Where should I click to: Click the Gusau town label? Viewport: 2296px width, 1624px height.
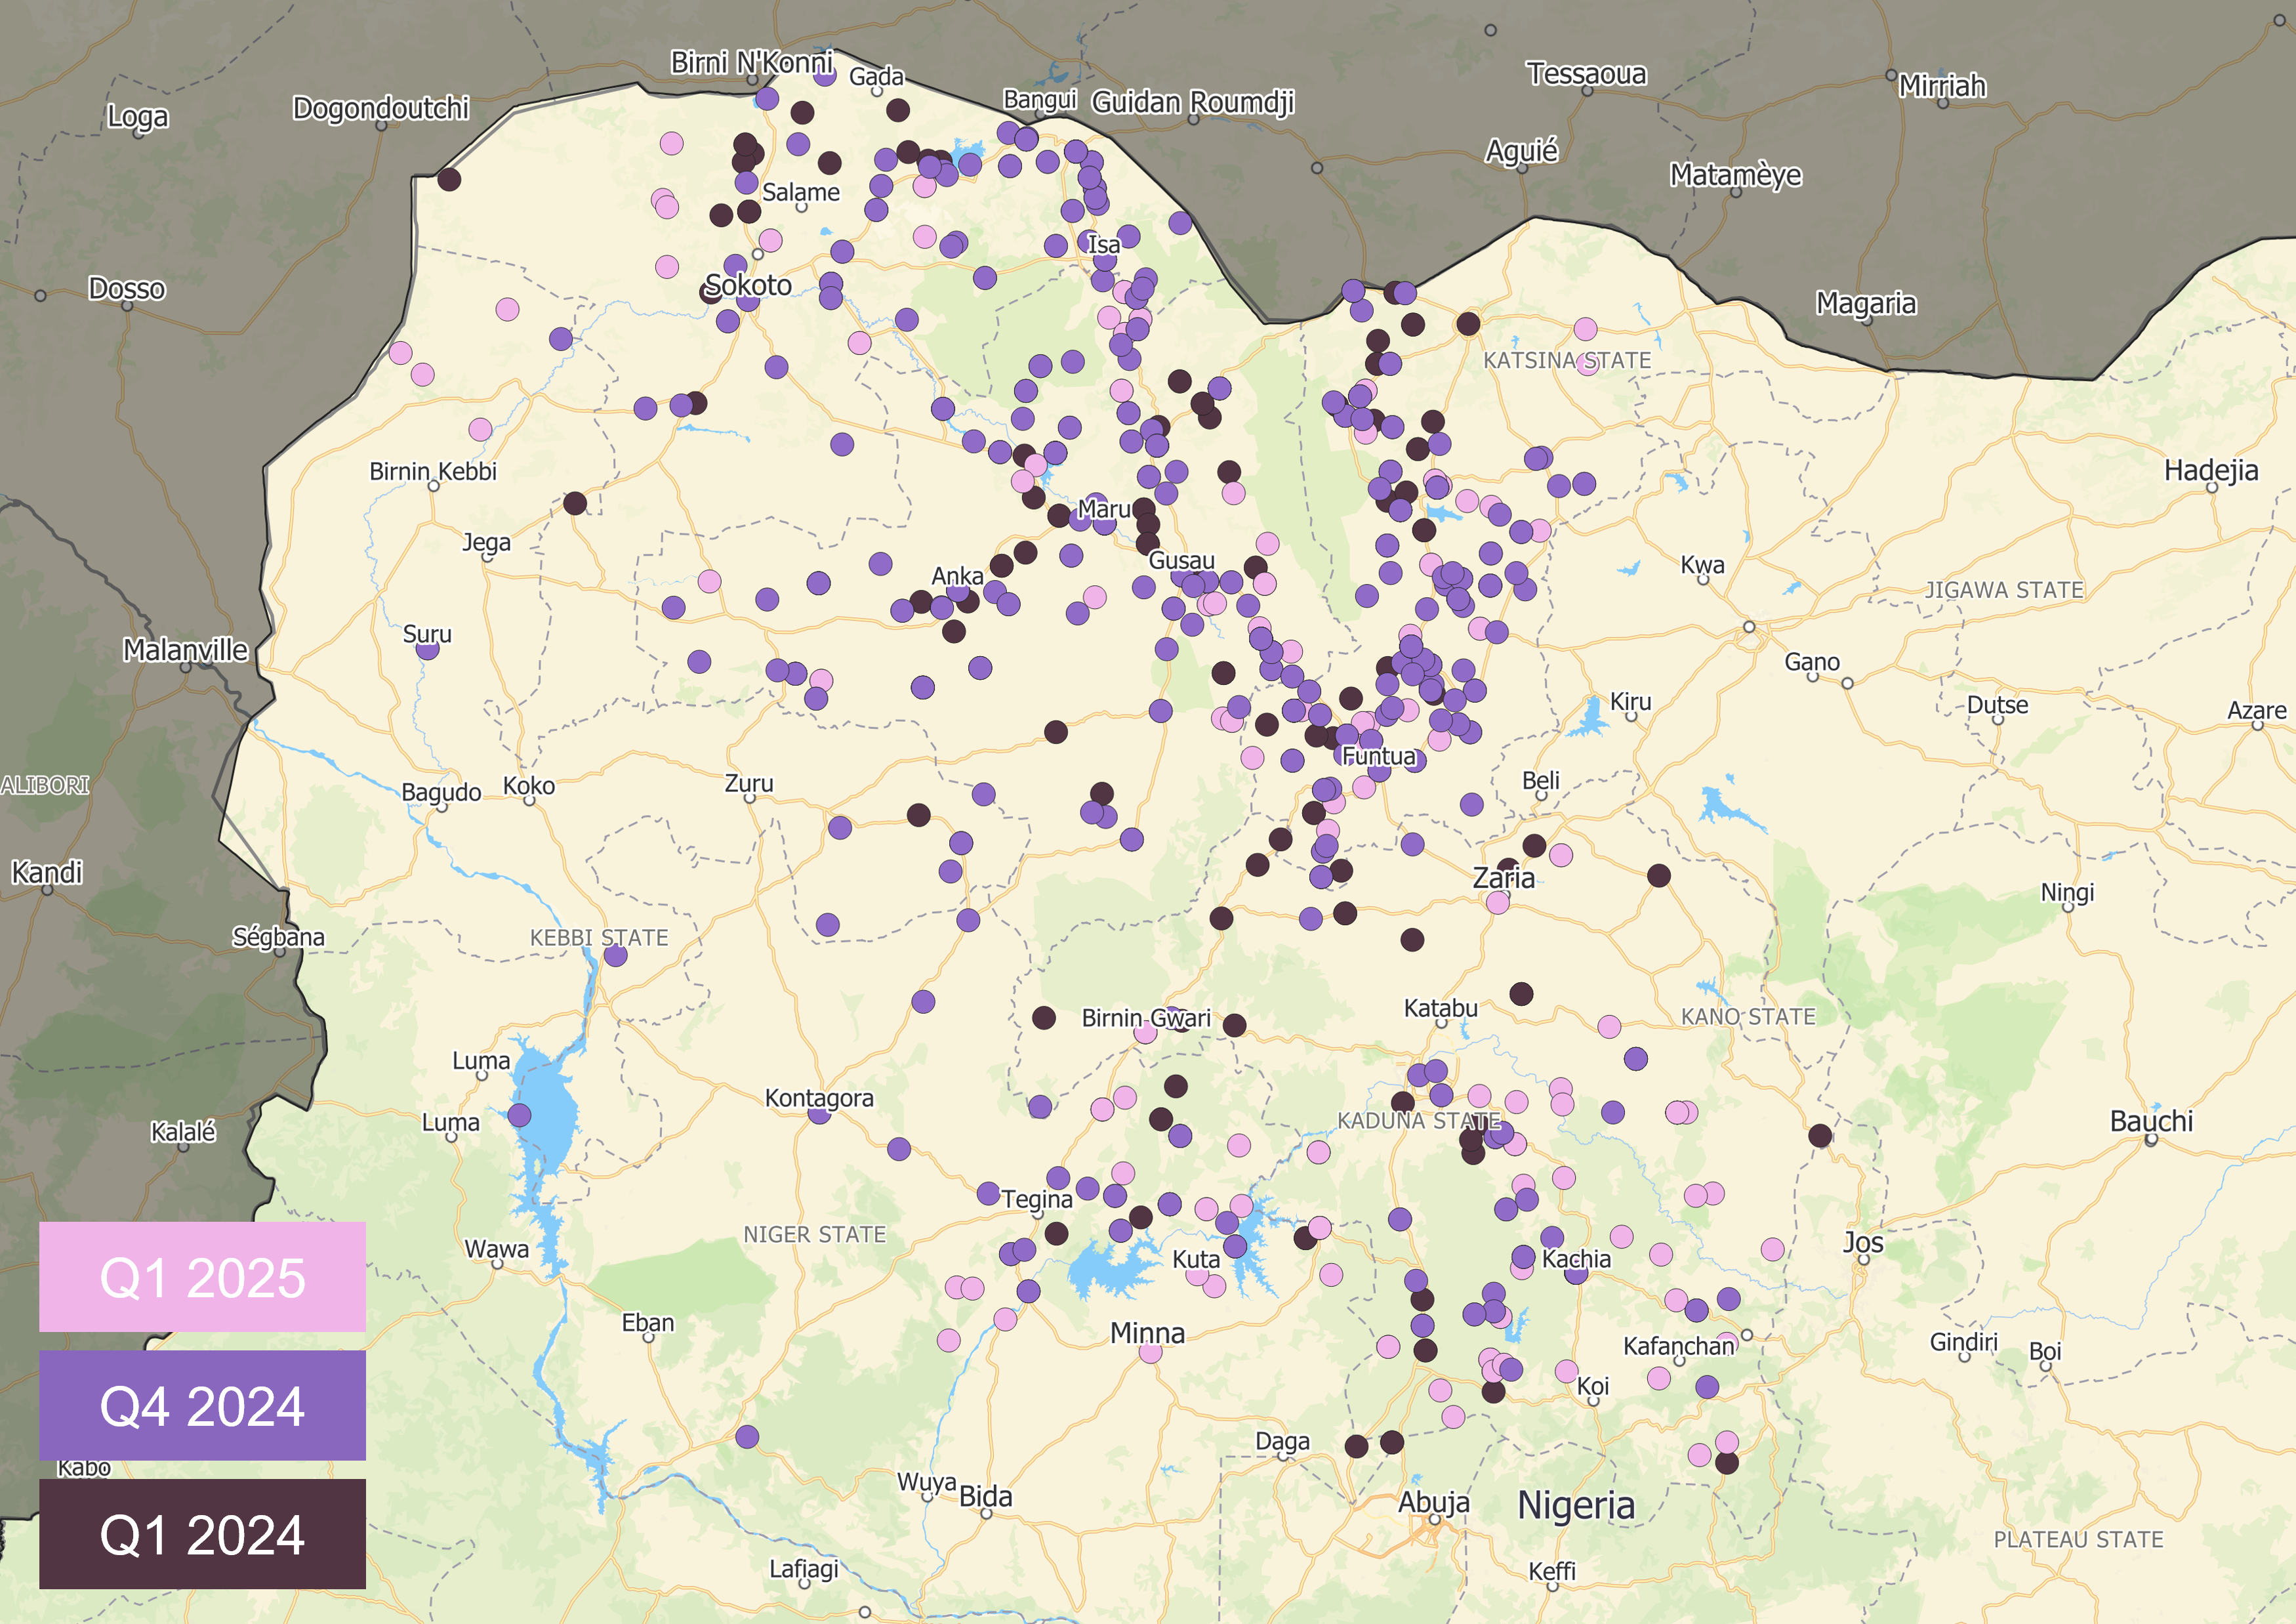coord(1181,561)
